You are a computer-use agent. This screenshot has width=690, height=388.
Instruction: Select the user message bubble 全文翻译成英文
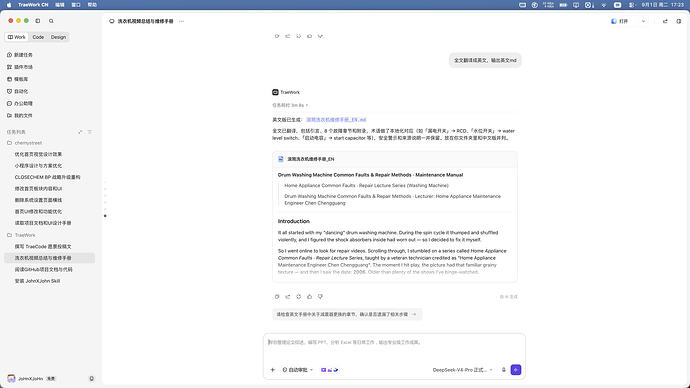pos(485,60)
